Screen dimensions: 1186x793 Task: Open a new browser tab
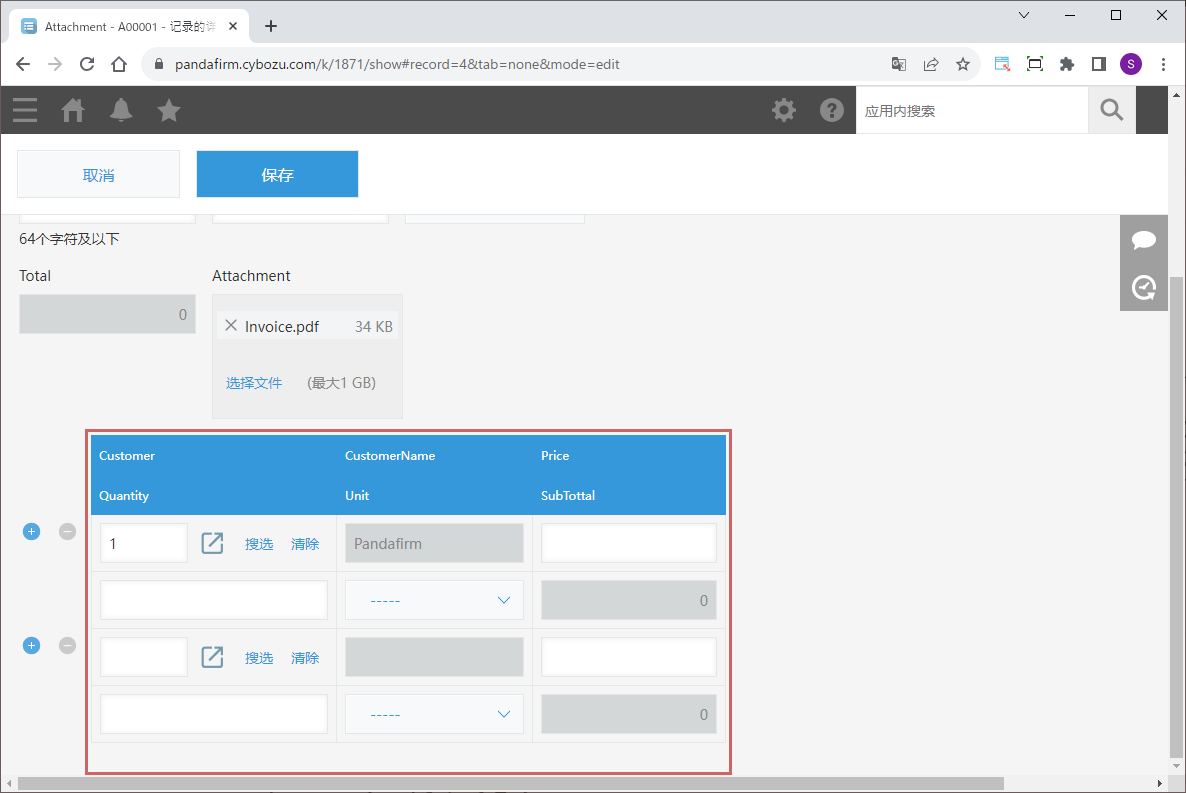(271, 26)
